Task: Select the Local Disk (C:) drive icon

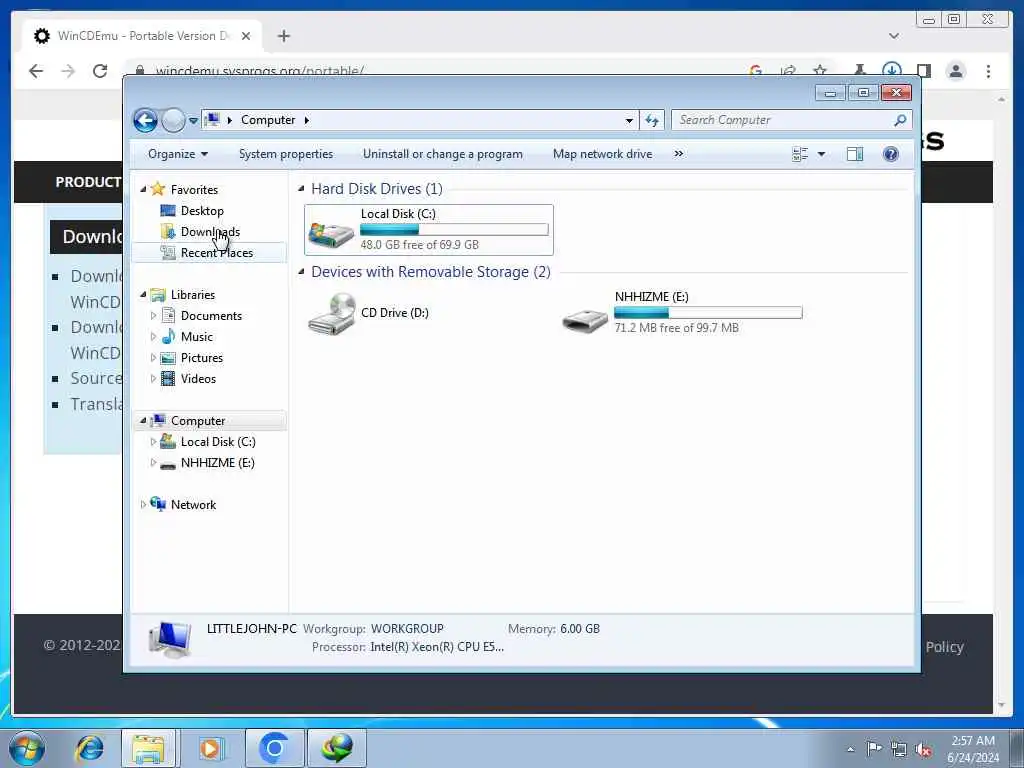Action: [x=331, y=233]
